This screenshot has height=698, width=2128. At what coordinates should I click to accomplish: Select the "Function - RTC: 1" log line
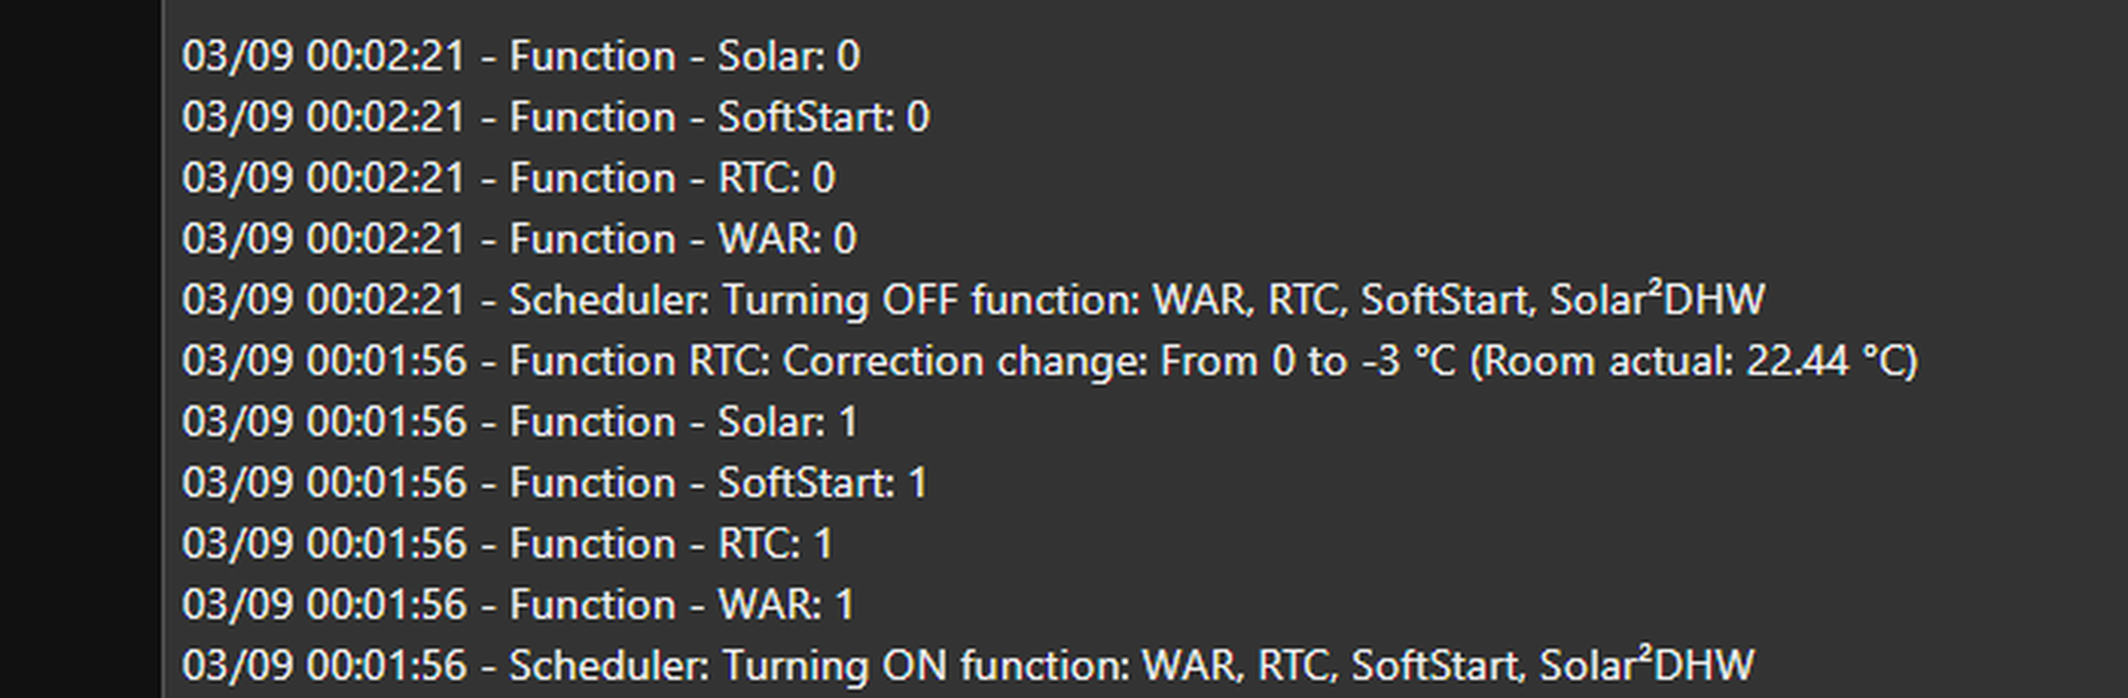pyautogui.click(x=508, y=544)
